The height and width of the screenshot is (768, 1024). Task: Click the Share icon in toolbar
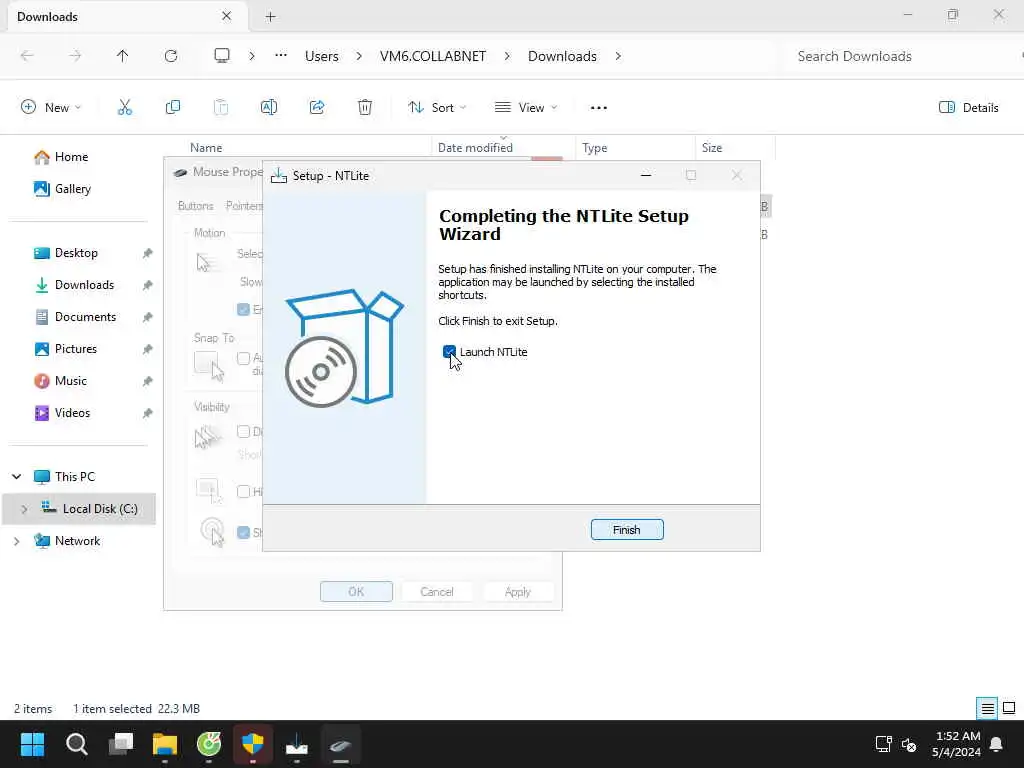coord(317,108)
